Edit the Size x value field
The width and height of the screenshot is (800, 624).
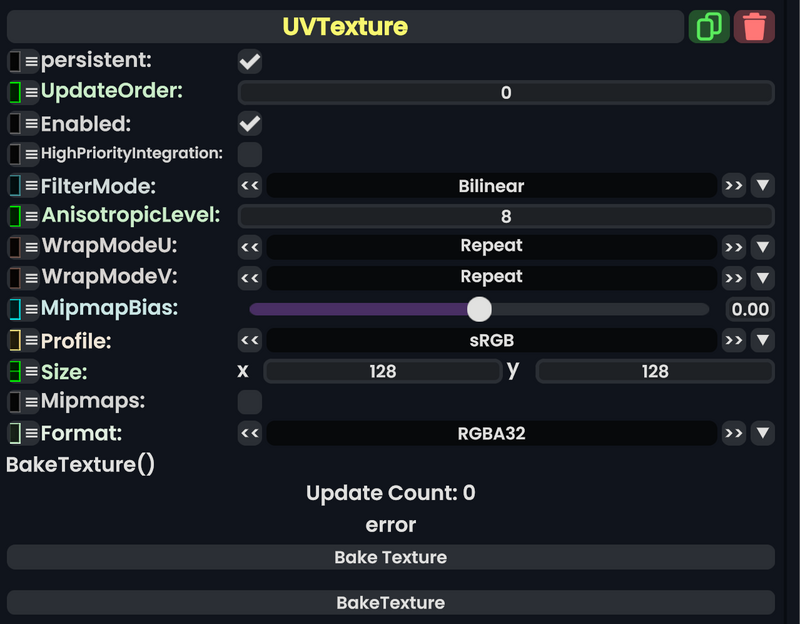coord(383,371)
